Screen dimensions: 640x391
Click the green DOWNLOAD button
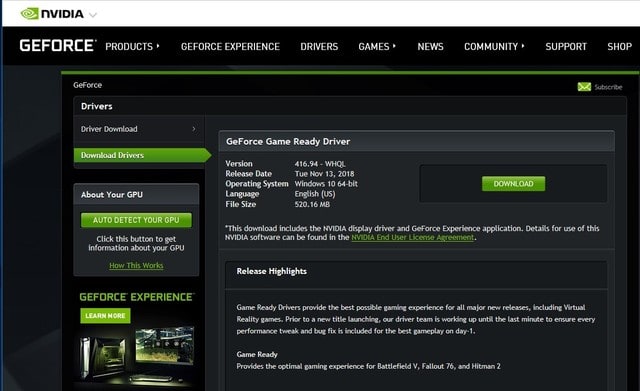[513, 184]
